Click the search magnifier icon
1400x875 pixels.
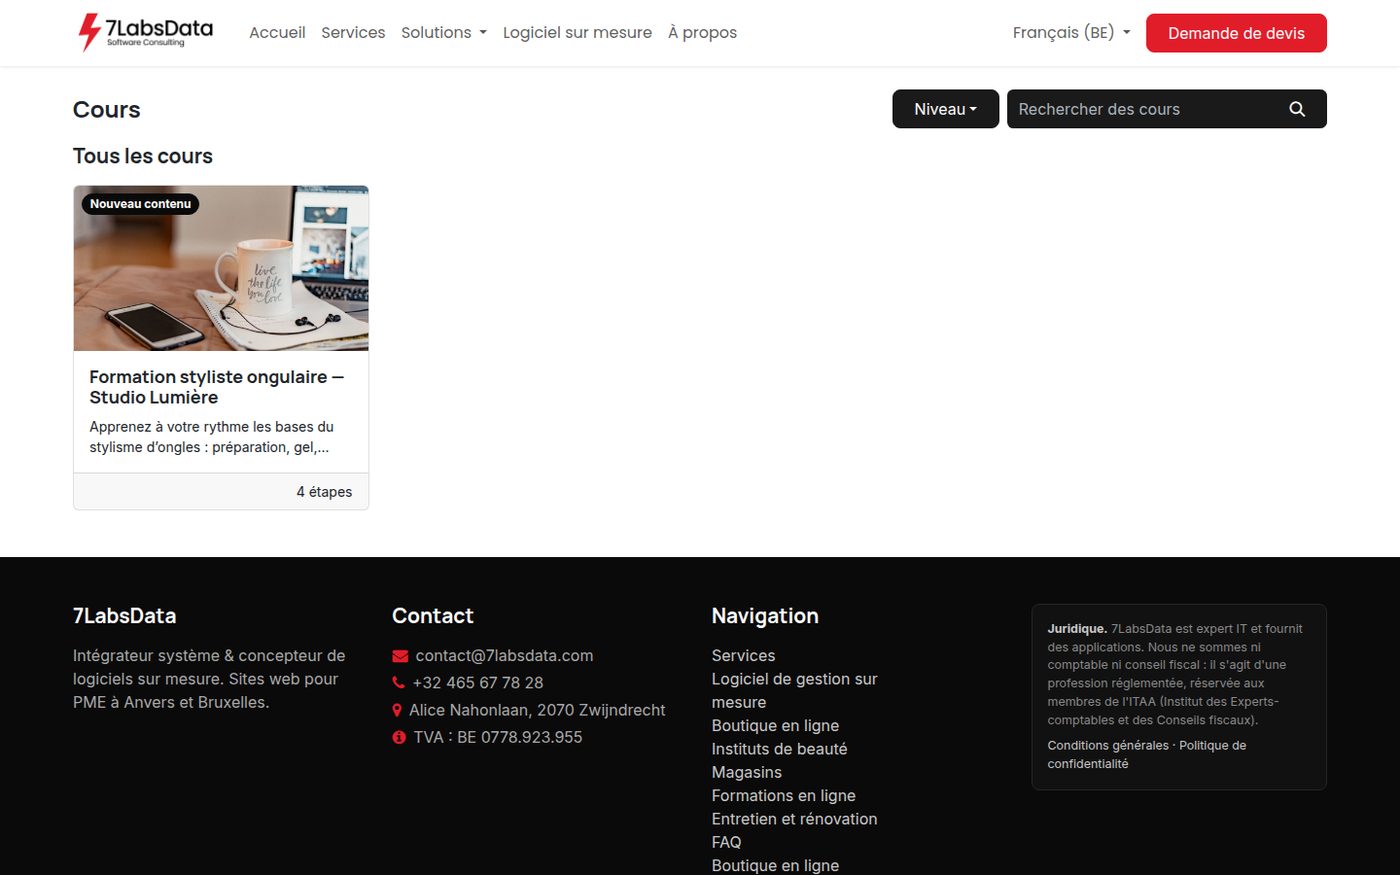(1297, 109)
